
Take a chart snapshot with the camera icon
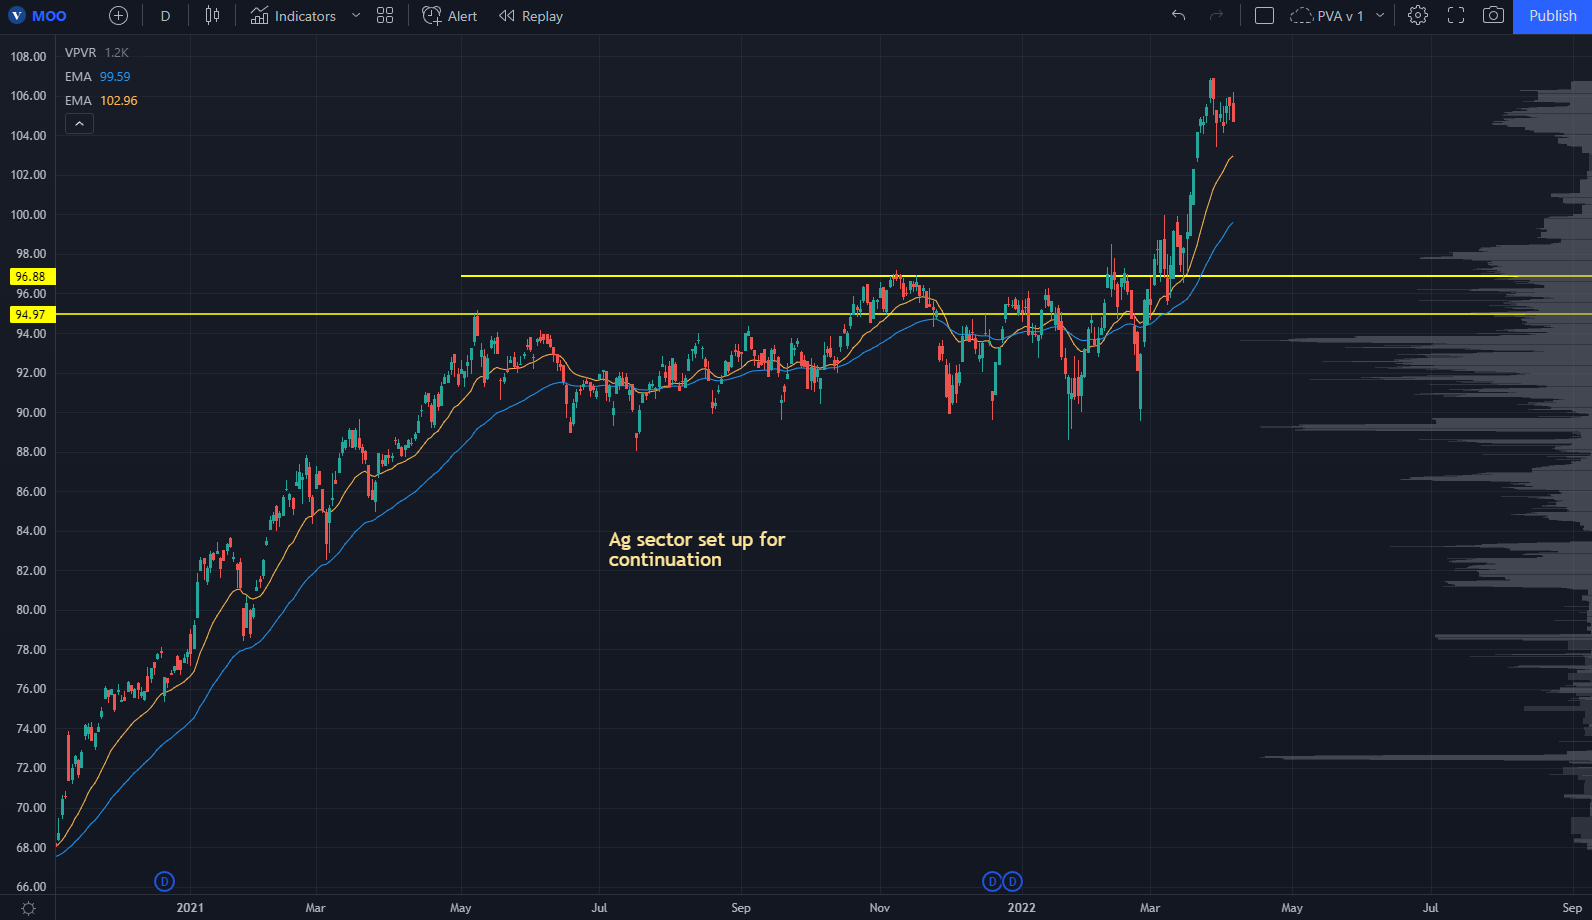[x=1493, y=16]
